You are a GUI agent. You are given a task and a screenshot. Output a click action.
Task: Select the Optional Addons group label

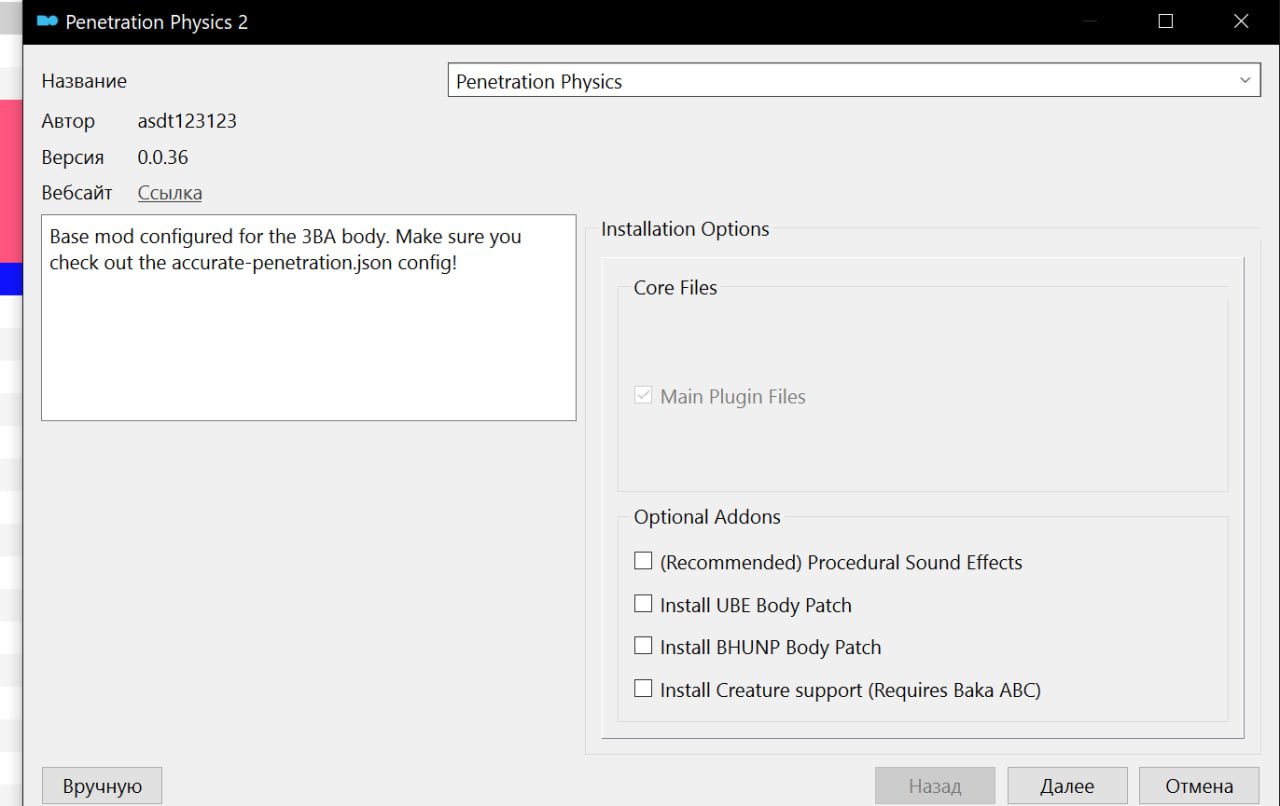point(707,517)
